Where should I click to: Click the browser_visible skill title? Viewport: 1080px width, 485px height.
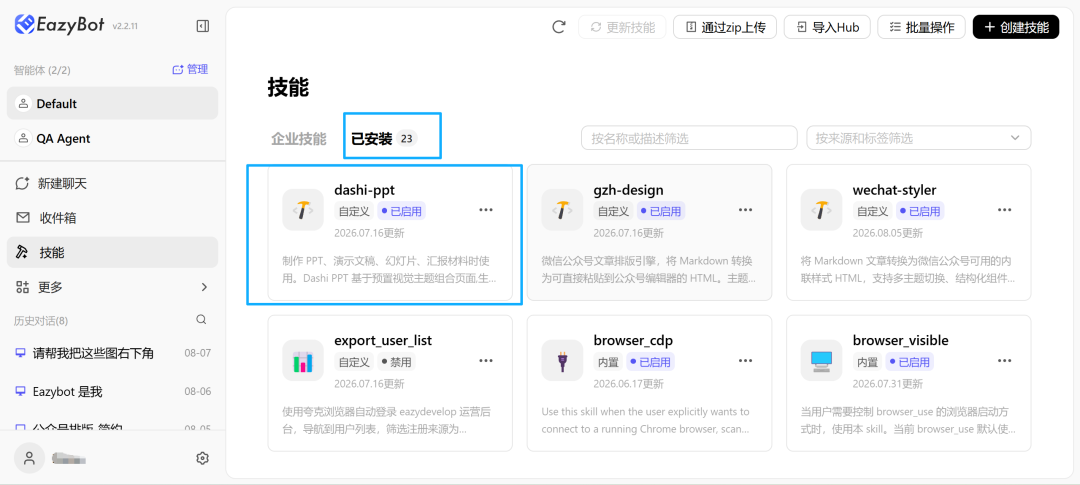point(900,340)
